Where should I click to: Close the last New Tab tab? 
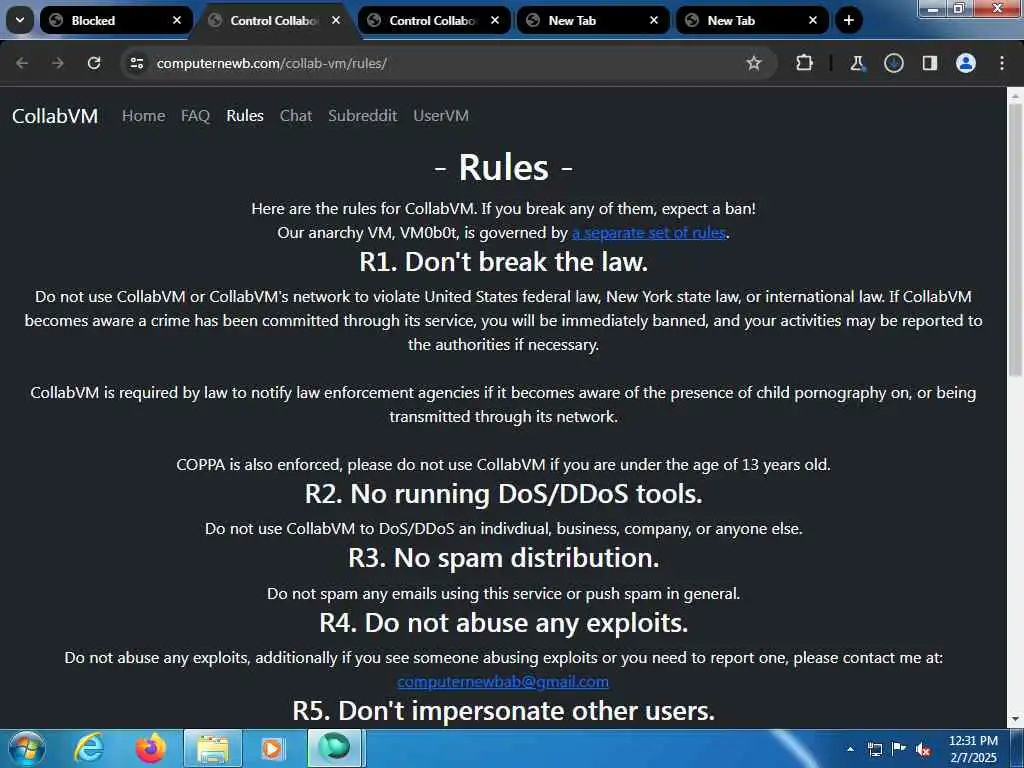[813, 20]
